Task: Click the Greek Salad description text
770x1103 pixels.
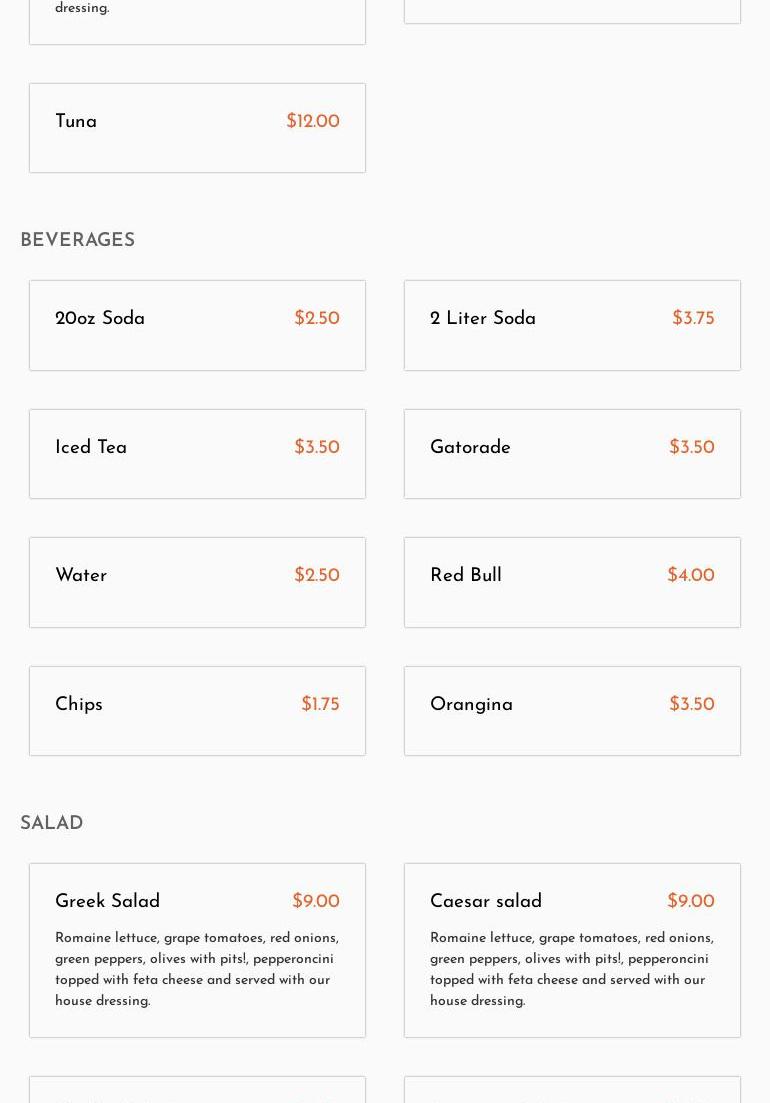Action: pyautogui.click(x=197, y=969)
